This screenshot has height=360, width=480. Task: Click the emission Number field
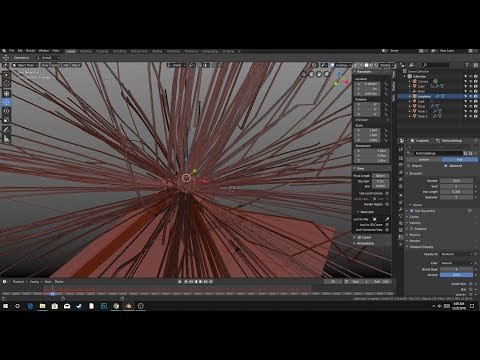point(456,180)
